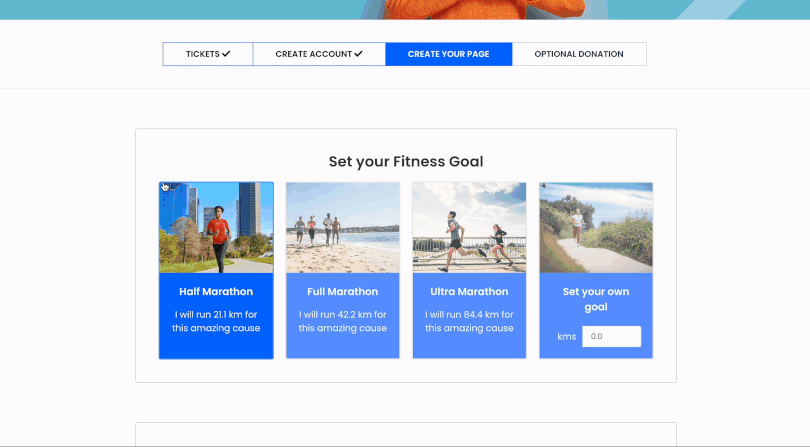Viewport: 810px width, 447px height.
Task: Click the trail runner own-goal photo
Action: tap(596, 228)
